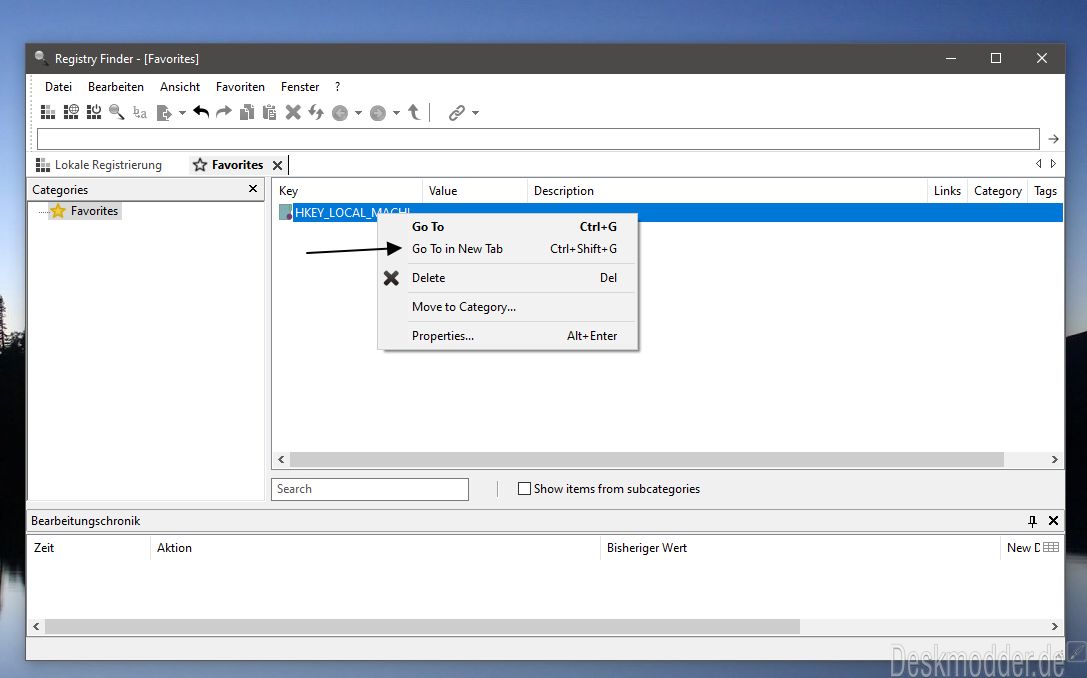Viewport: 1087px width, 678px height.
Task: Click the favorites Search field
Action: click(369, 489)
